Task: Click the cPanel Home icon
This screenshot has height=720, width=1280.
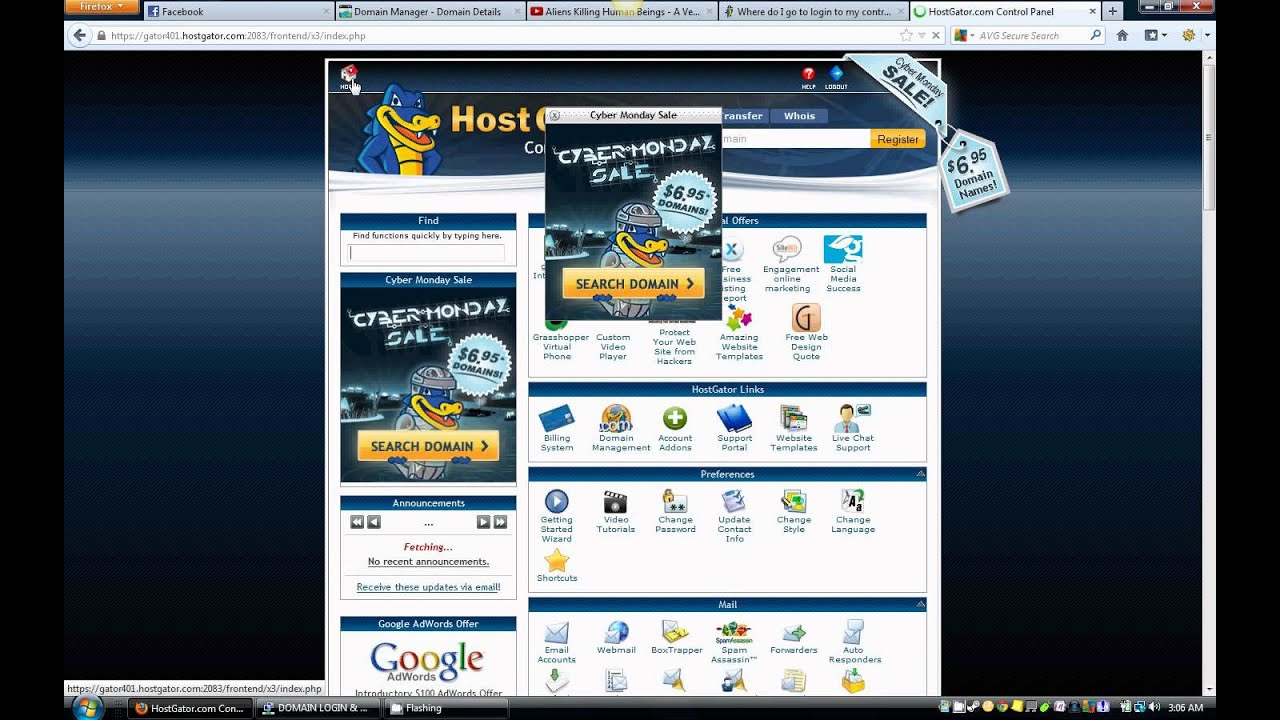Action: [x=348, y=75]
